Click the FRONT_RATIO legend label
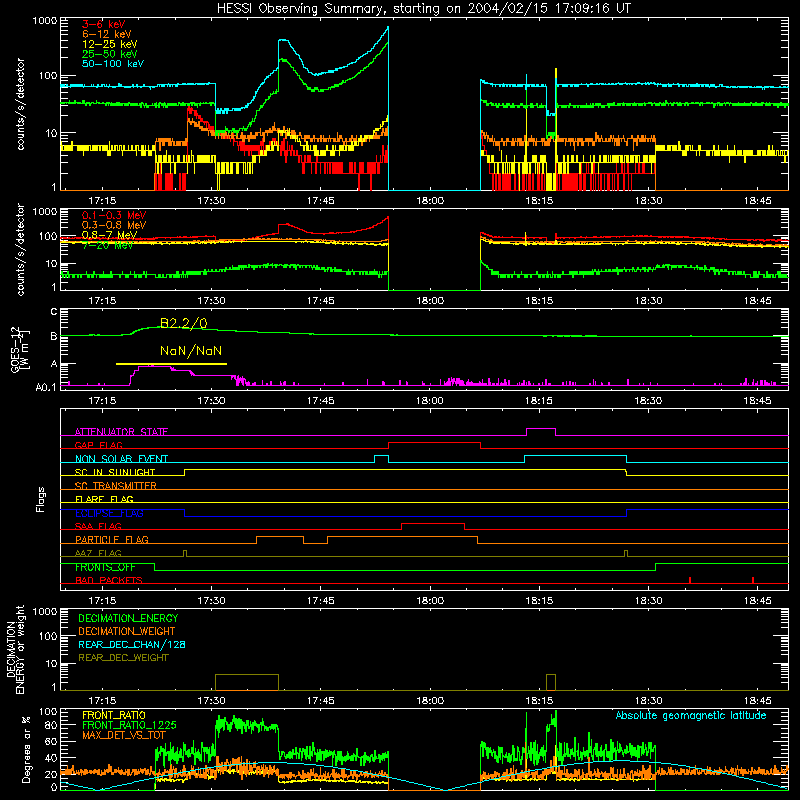 tap(114, 715)
